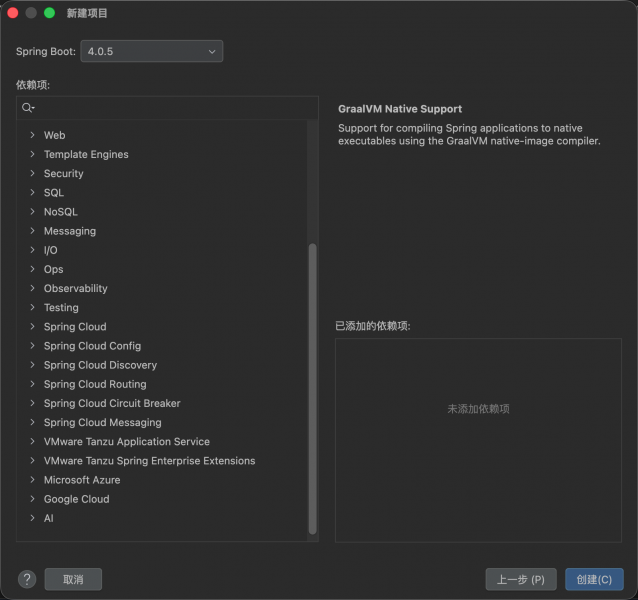
Task: Click the dependency list scrollbar
Action: (312, 388)
